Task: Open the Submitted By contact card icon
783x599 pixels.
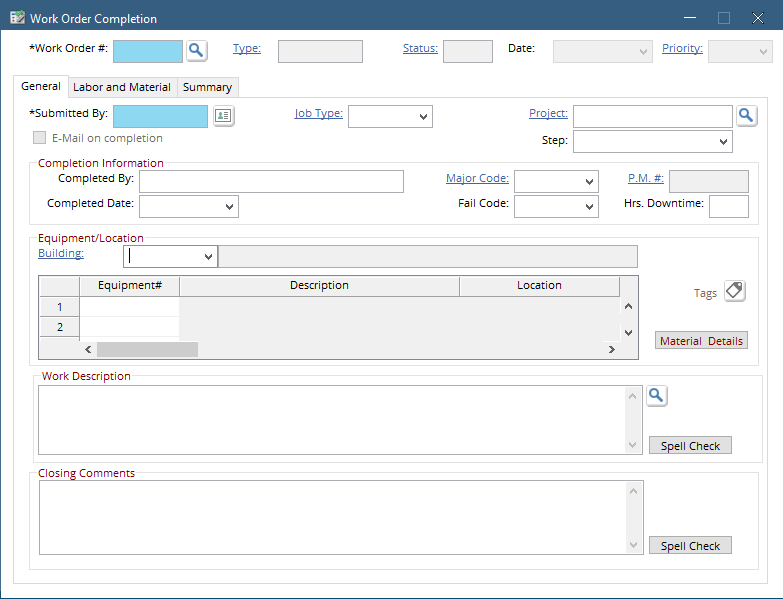Action: (223, 116)
